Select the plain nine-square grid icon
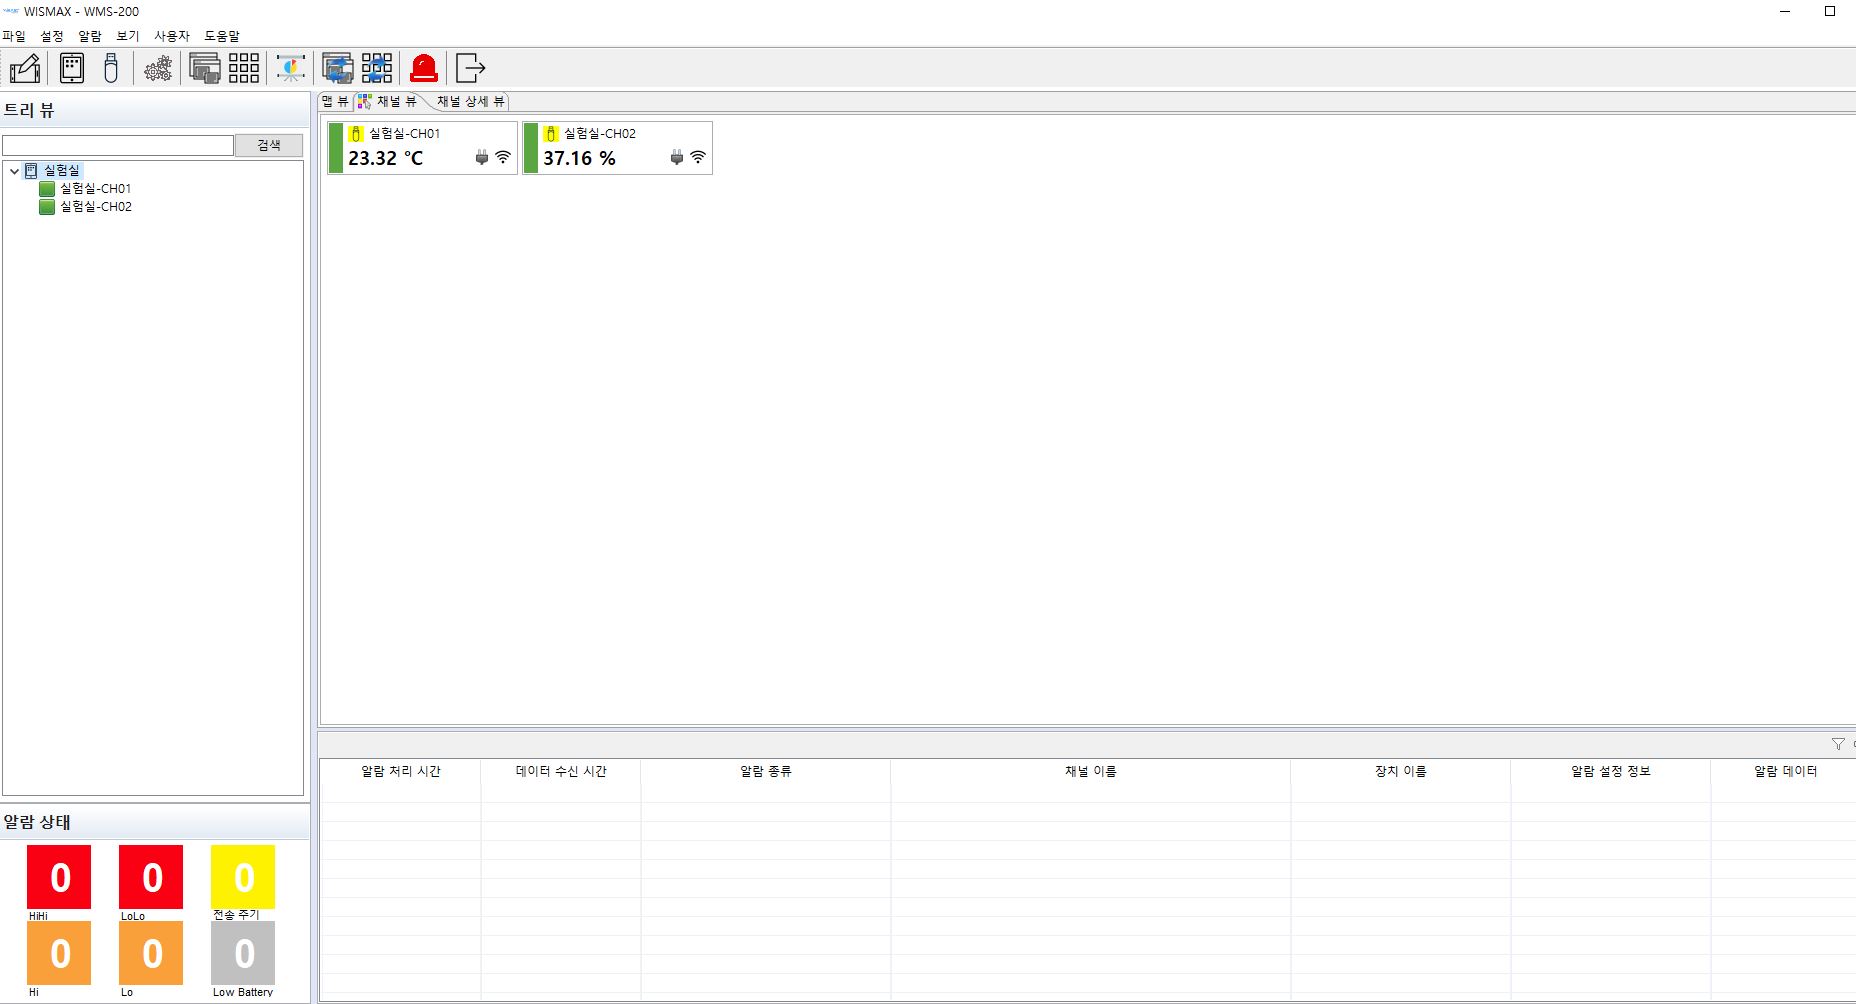The width and height of the screenshot is (1856, 1004). pyautogui.click(x=244, y=68)
